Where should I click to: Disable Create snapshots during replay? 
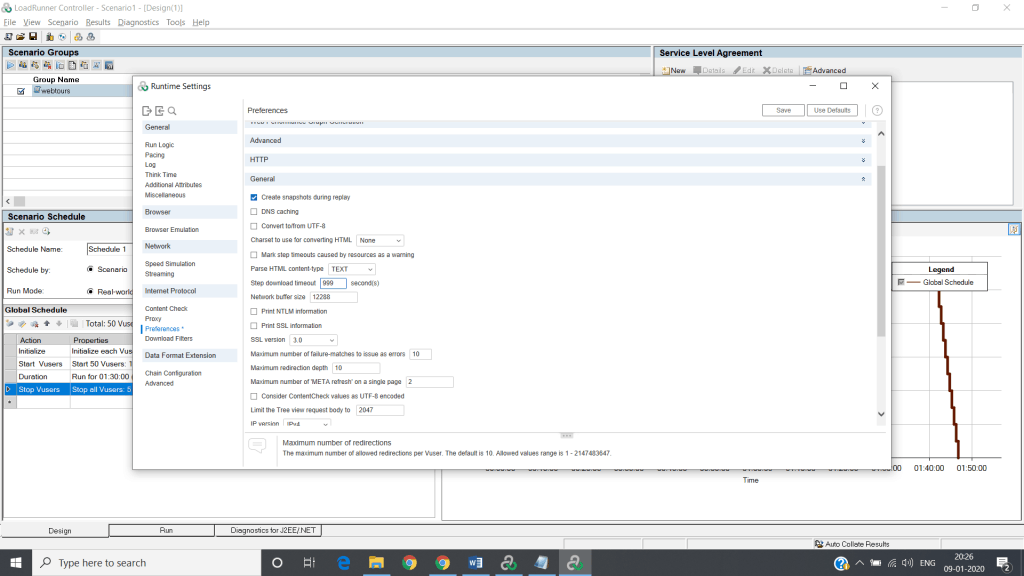tap(254, 197)
